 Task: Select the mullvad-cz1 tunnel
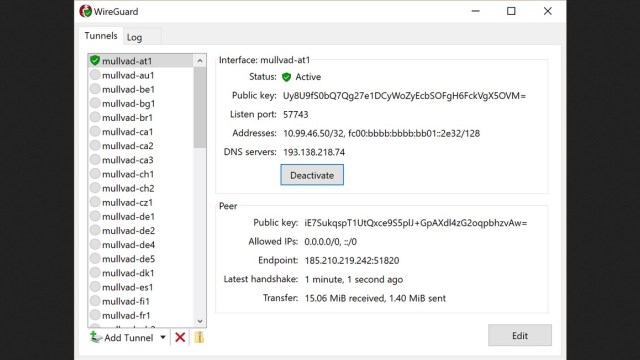click(141, 202)
